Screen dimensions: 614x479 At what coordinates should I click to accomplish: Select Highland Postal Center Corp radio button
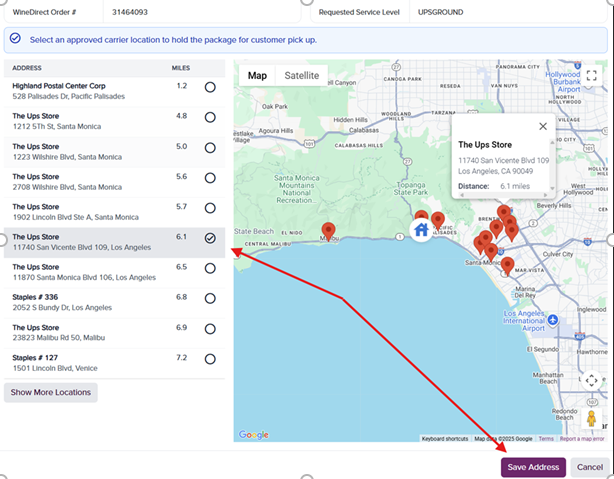click(210, 87)
